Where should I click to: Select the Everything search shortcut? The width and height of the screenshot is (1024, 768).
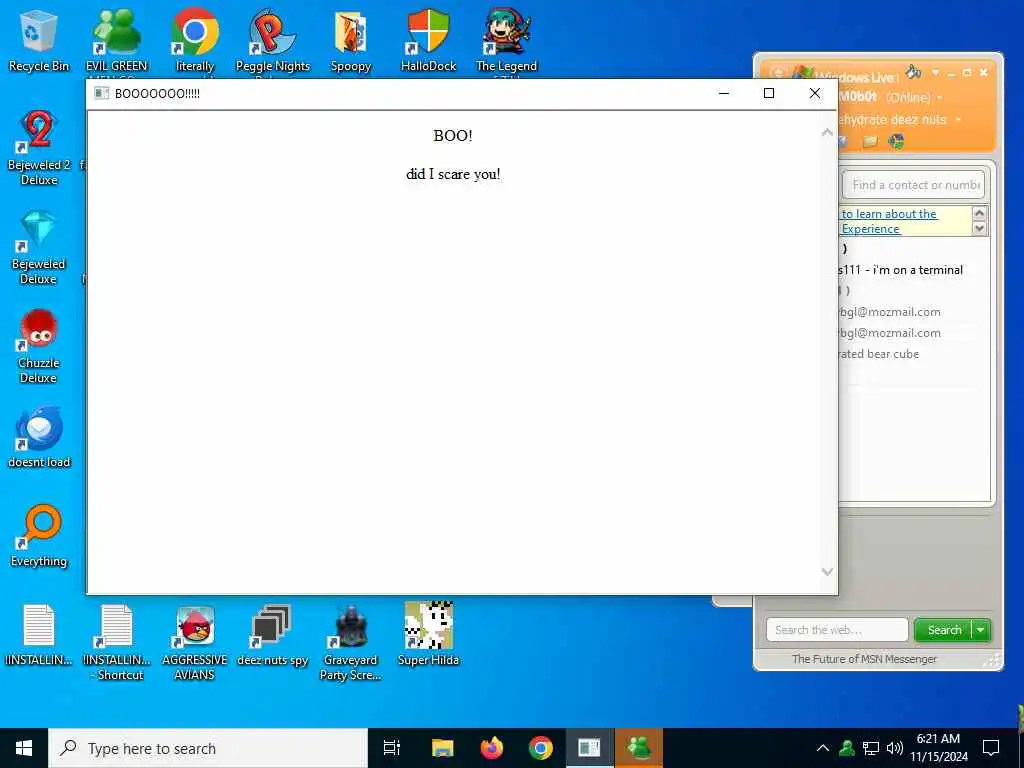coord(39,536)
